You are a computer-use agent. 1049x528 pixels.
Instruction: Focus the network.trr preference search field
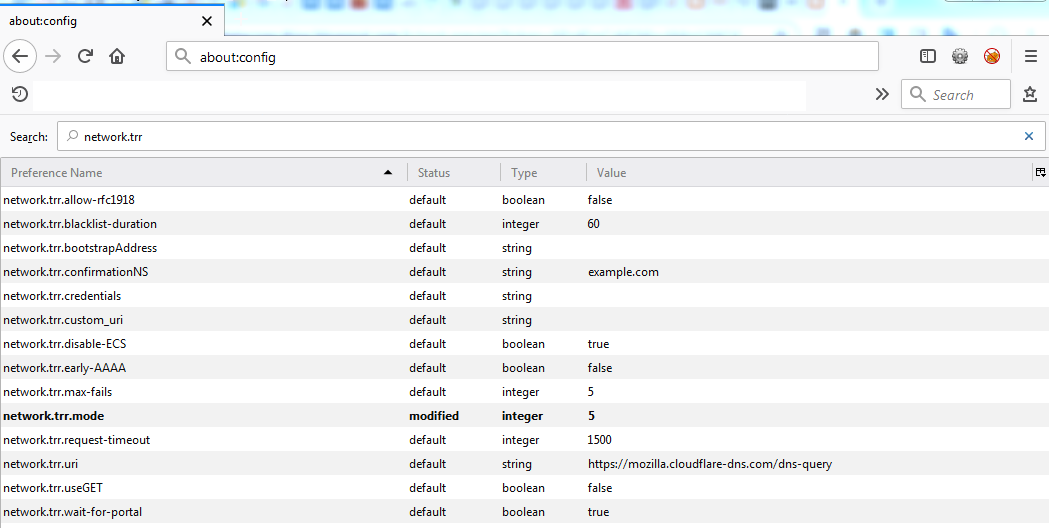551,137
